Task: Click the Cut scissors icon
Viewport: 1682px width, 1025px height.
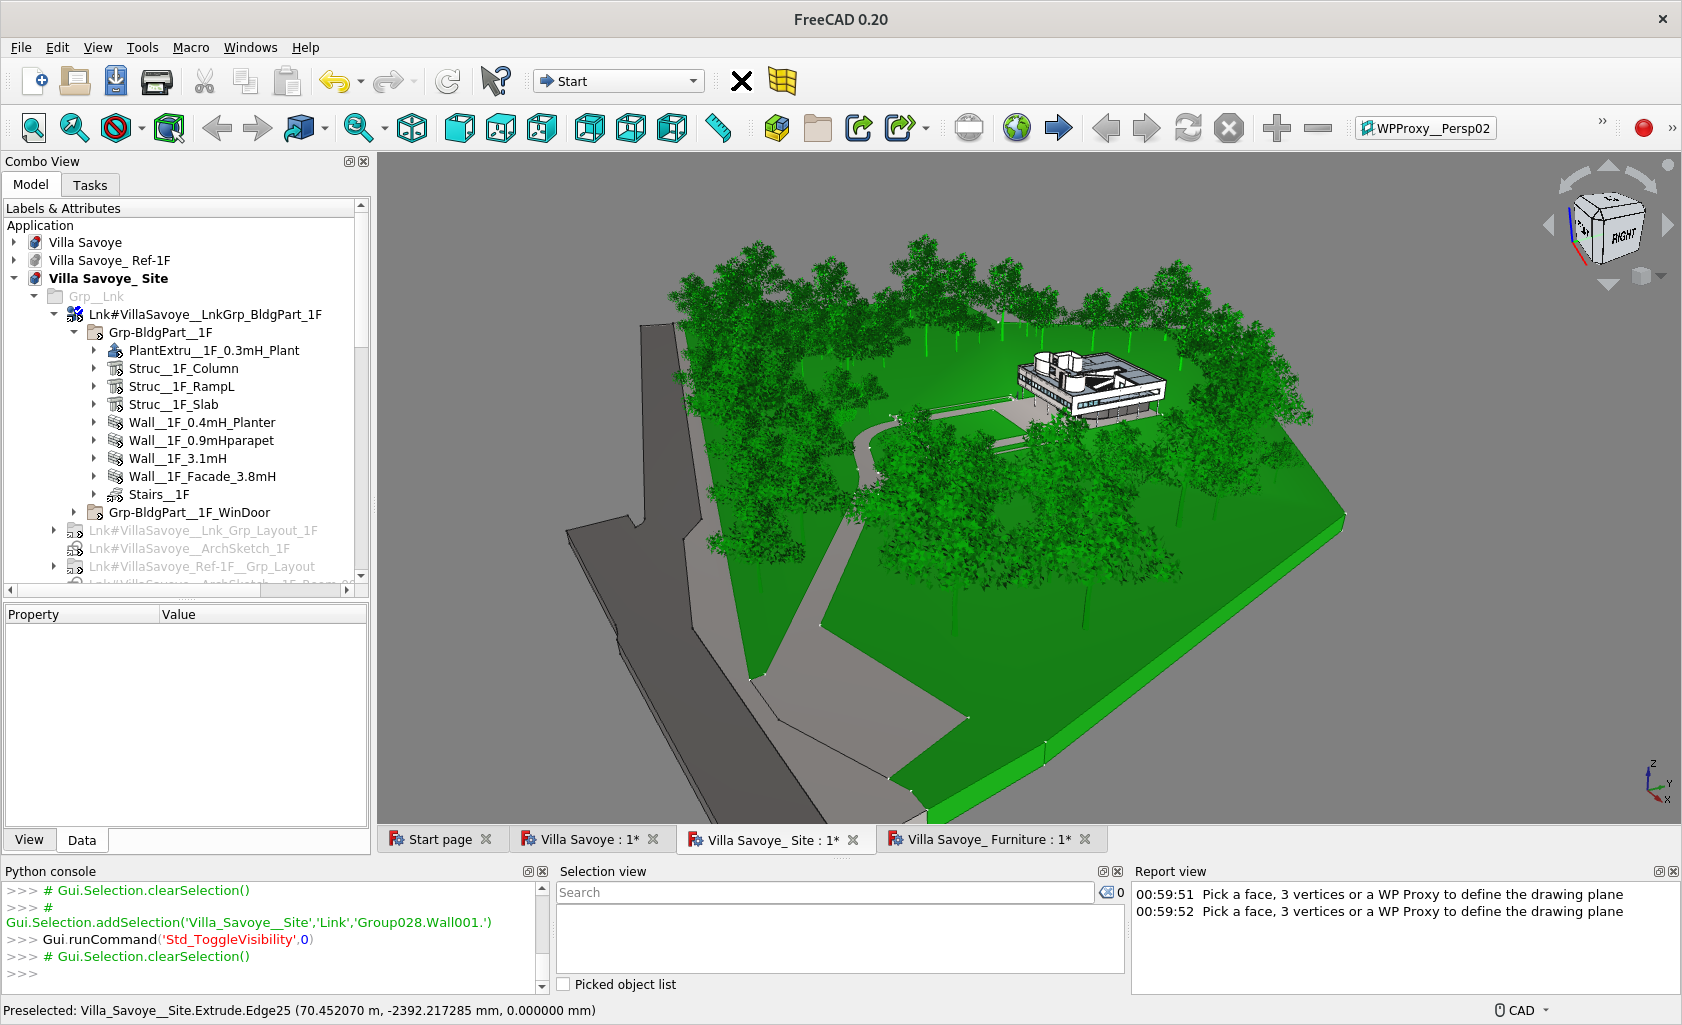Action: click(x=205, y=81)
